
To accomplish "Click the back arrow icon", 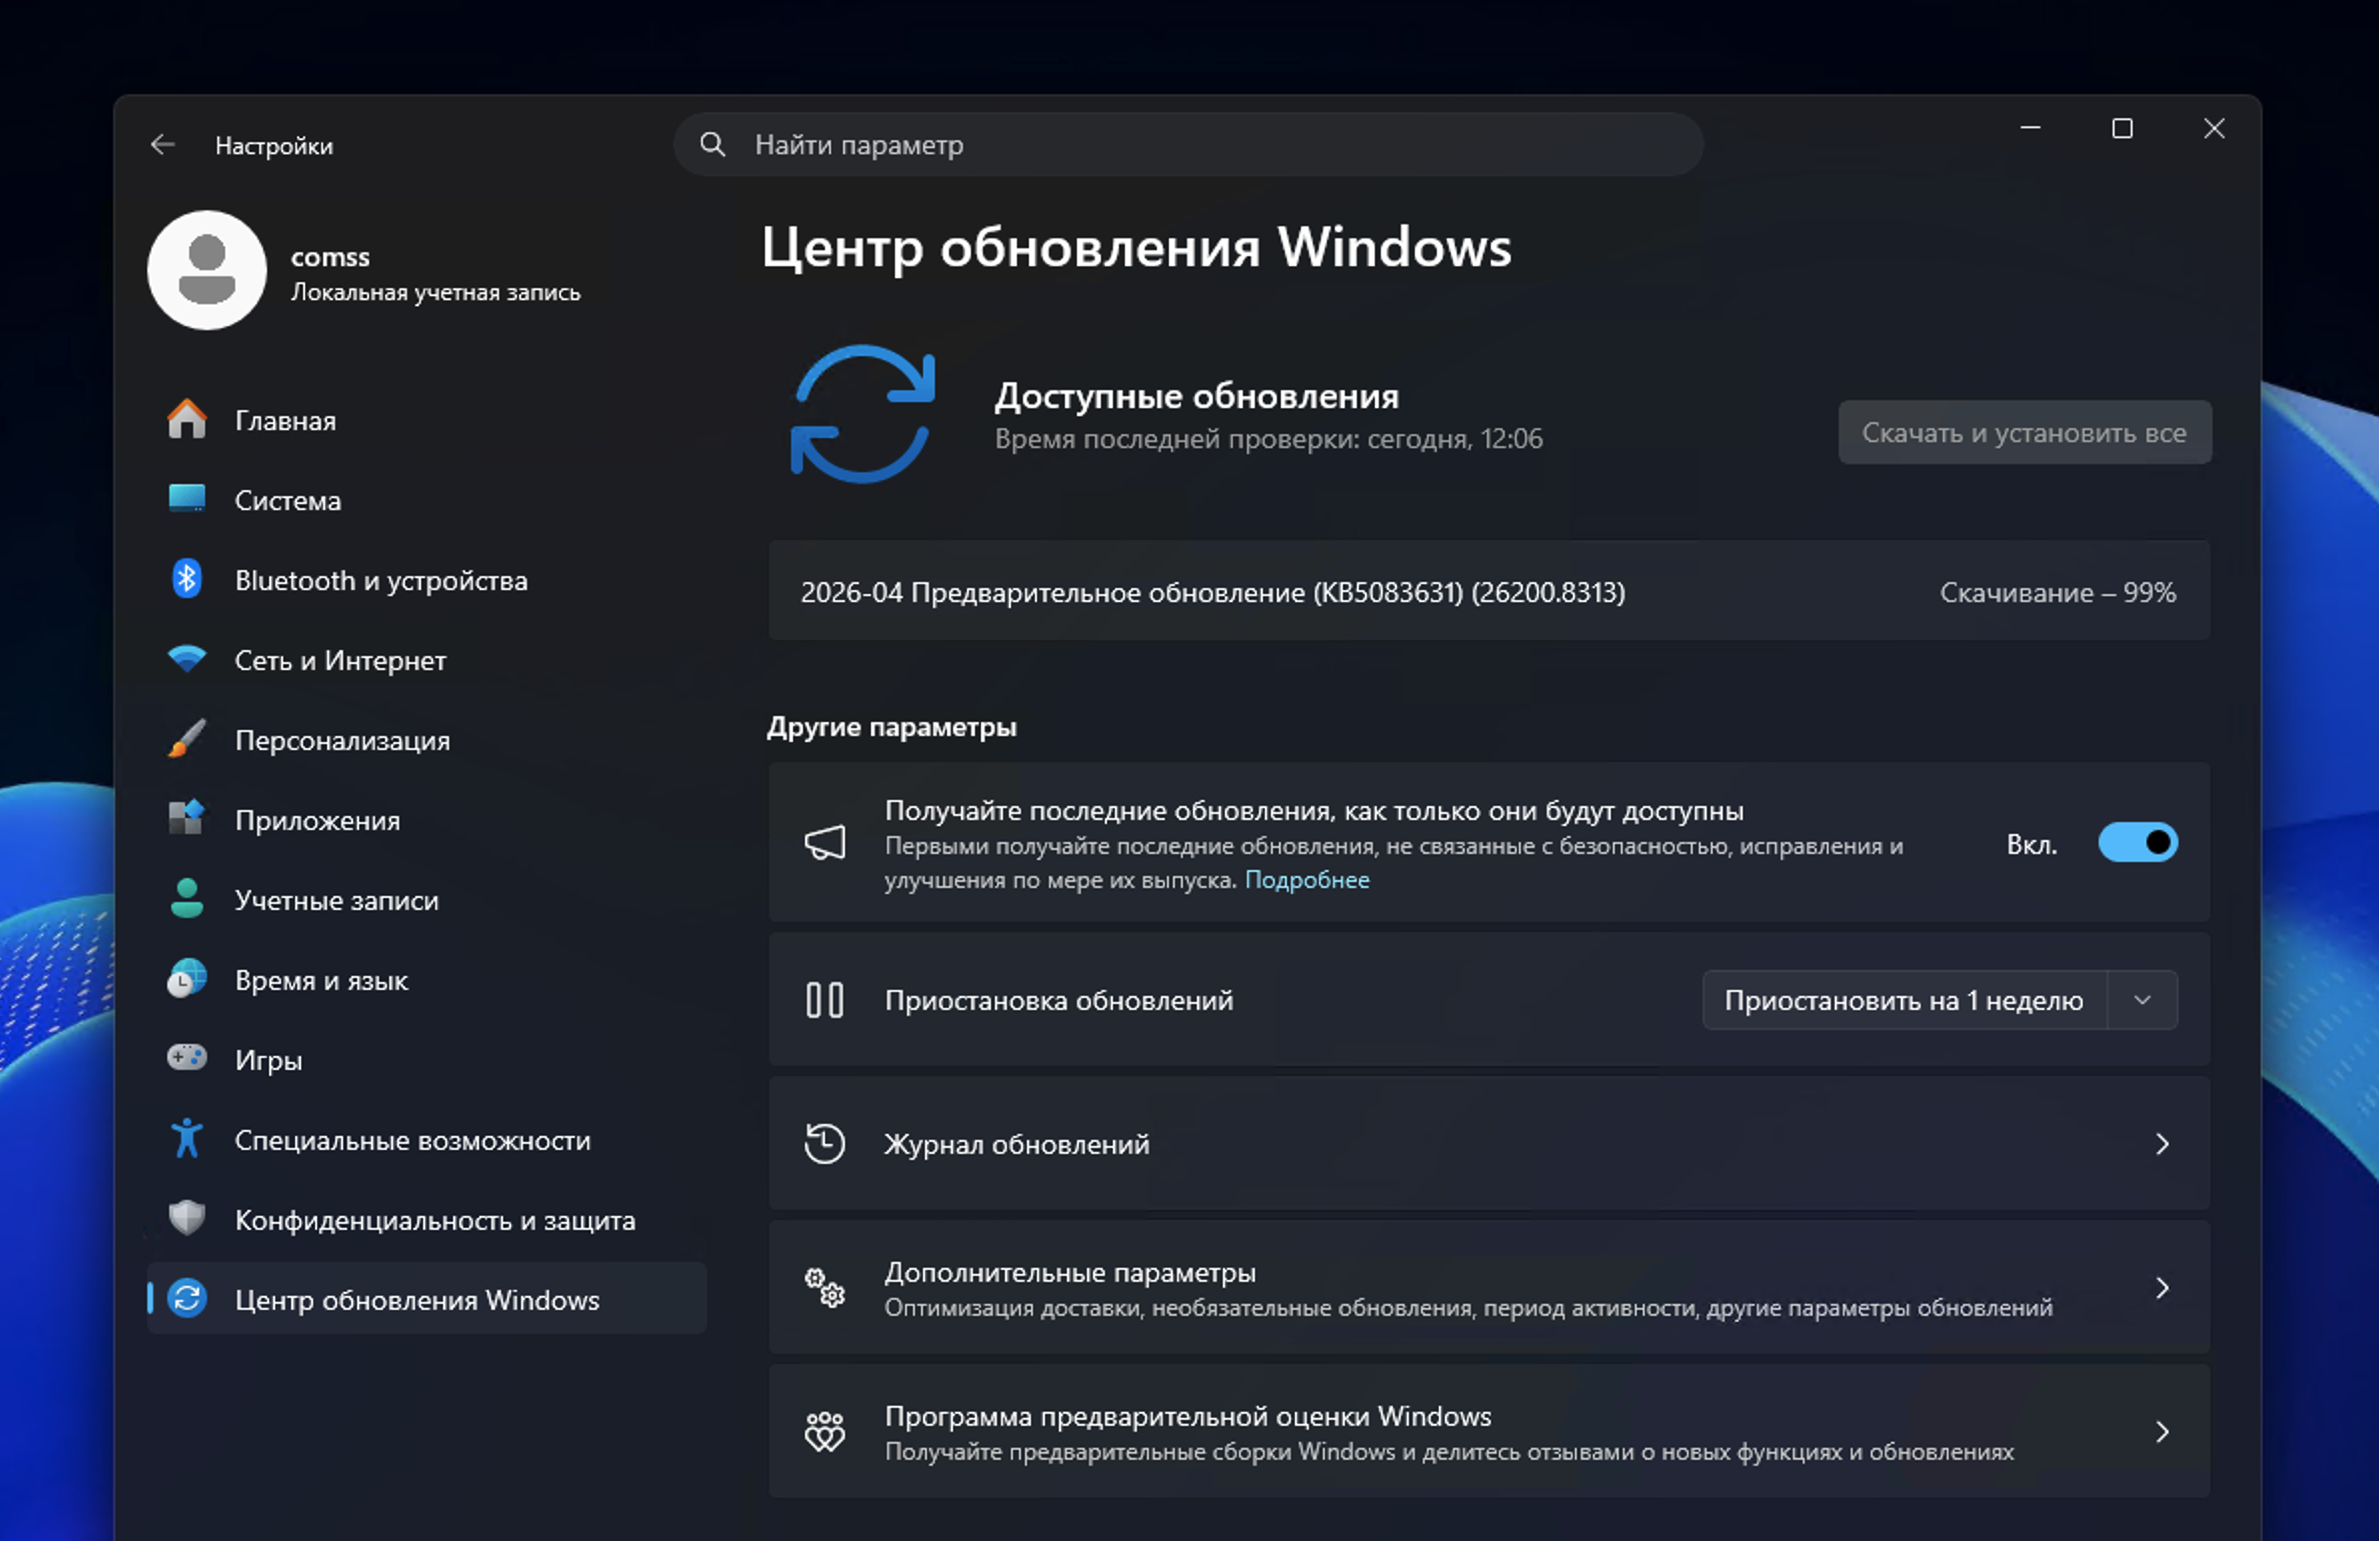I will point(162,145).
